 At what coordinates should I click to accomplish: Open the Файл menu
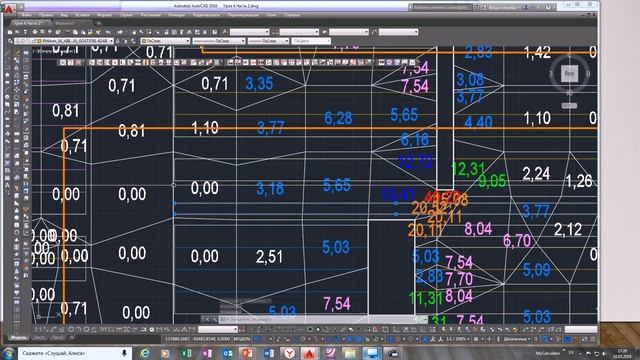(27, 15)
